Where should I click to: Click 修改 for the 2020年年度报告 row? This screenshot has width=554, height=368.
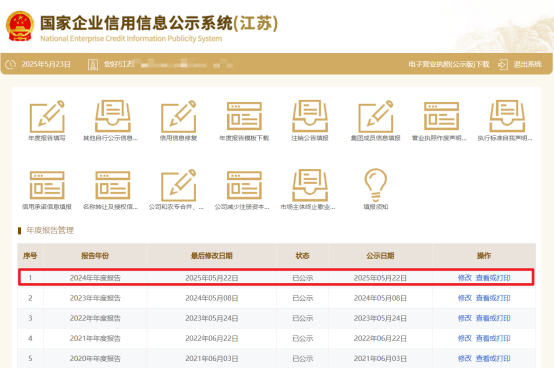pos(465,358)
